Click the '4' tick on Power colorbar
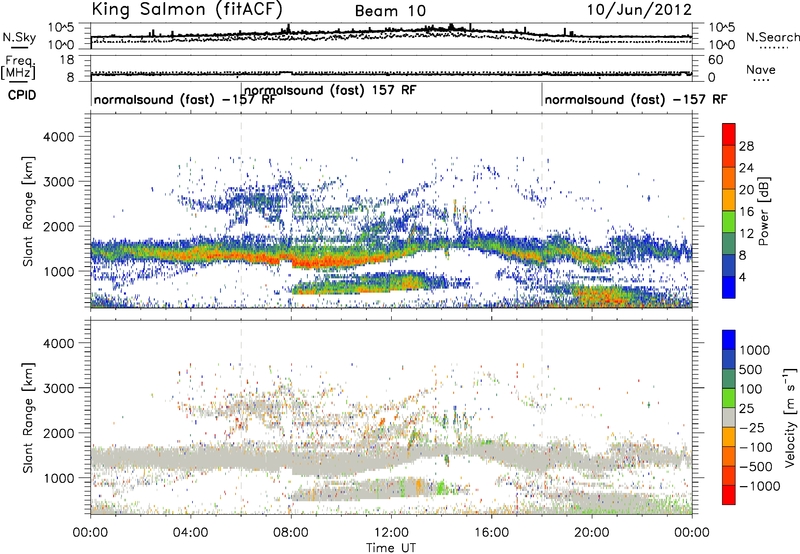This screenshot has height=554, width=800. [x=742, y=277]
